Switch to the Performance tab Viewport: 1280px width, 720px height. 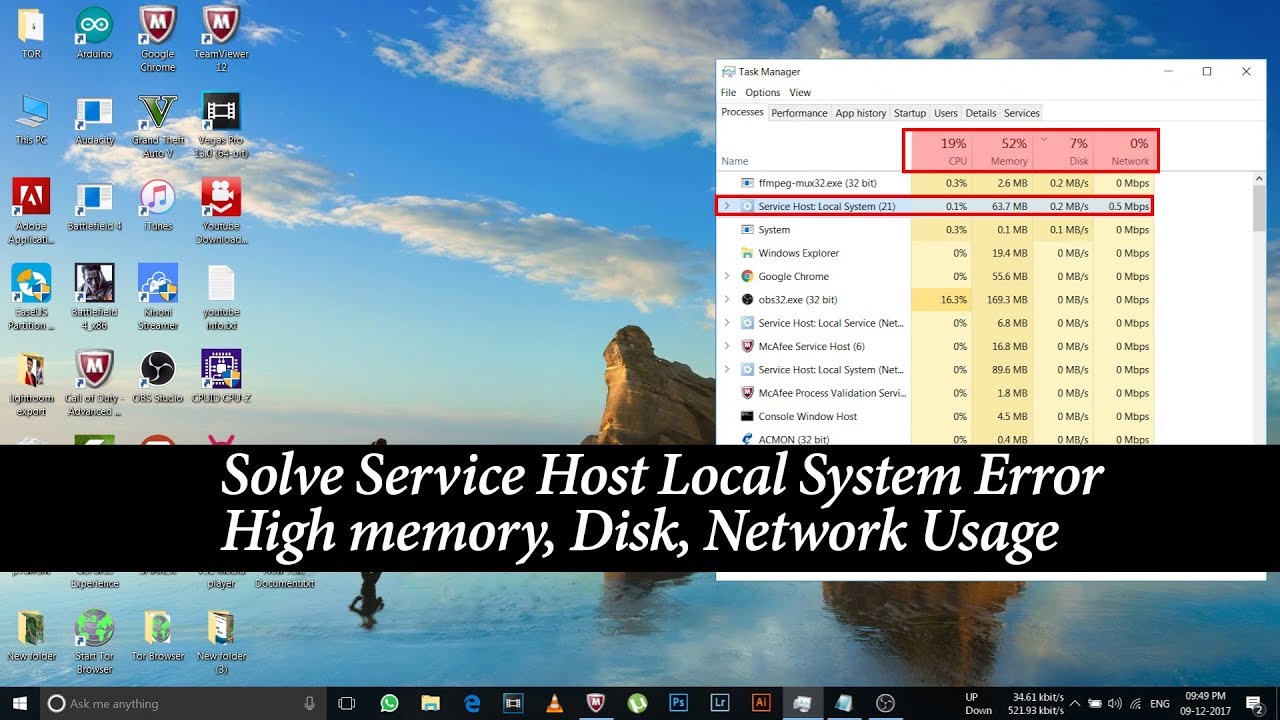coord(799,113)
